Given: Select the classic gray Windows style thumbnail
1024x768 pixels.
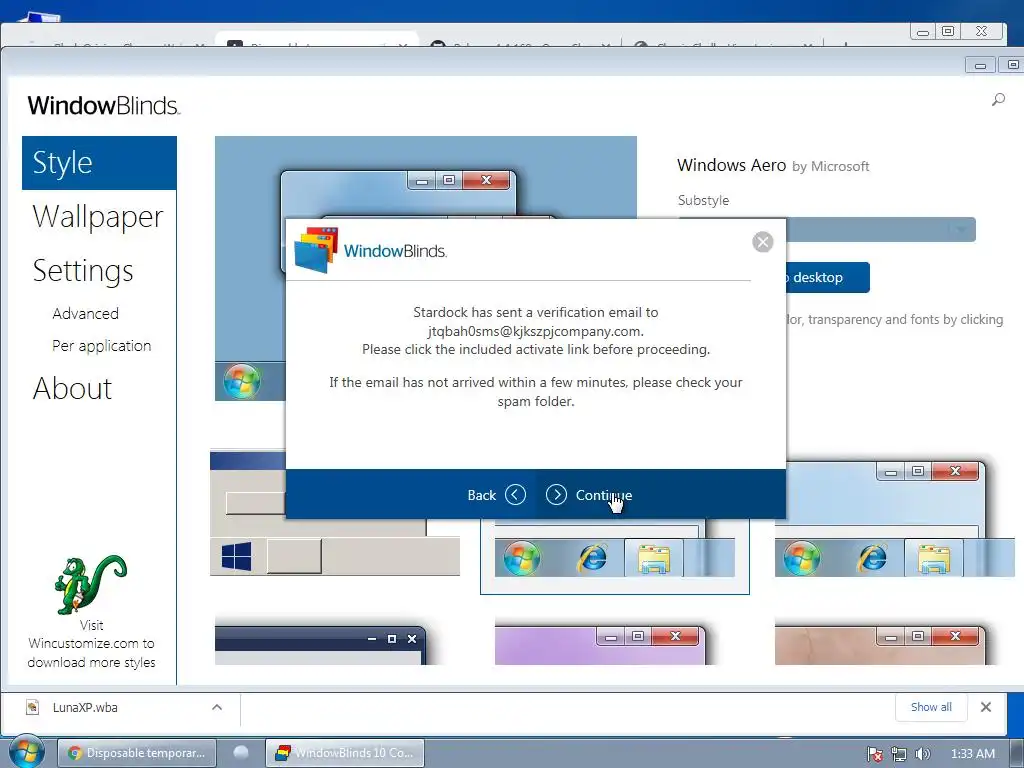Looking at the screenshot, I should 335,513.
